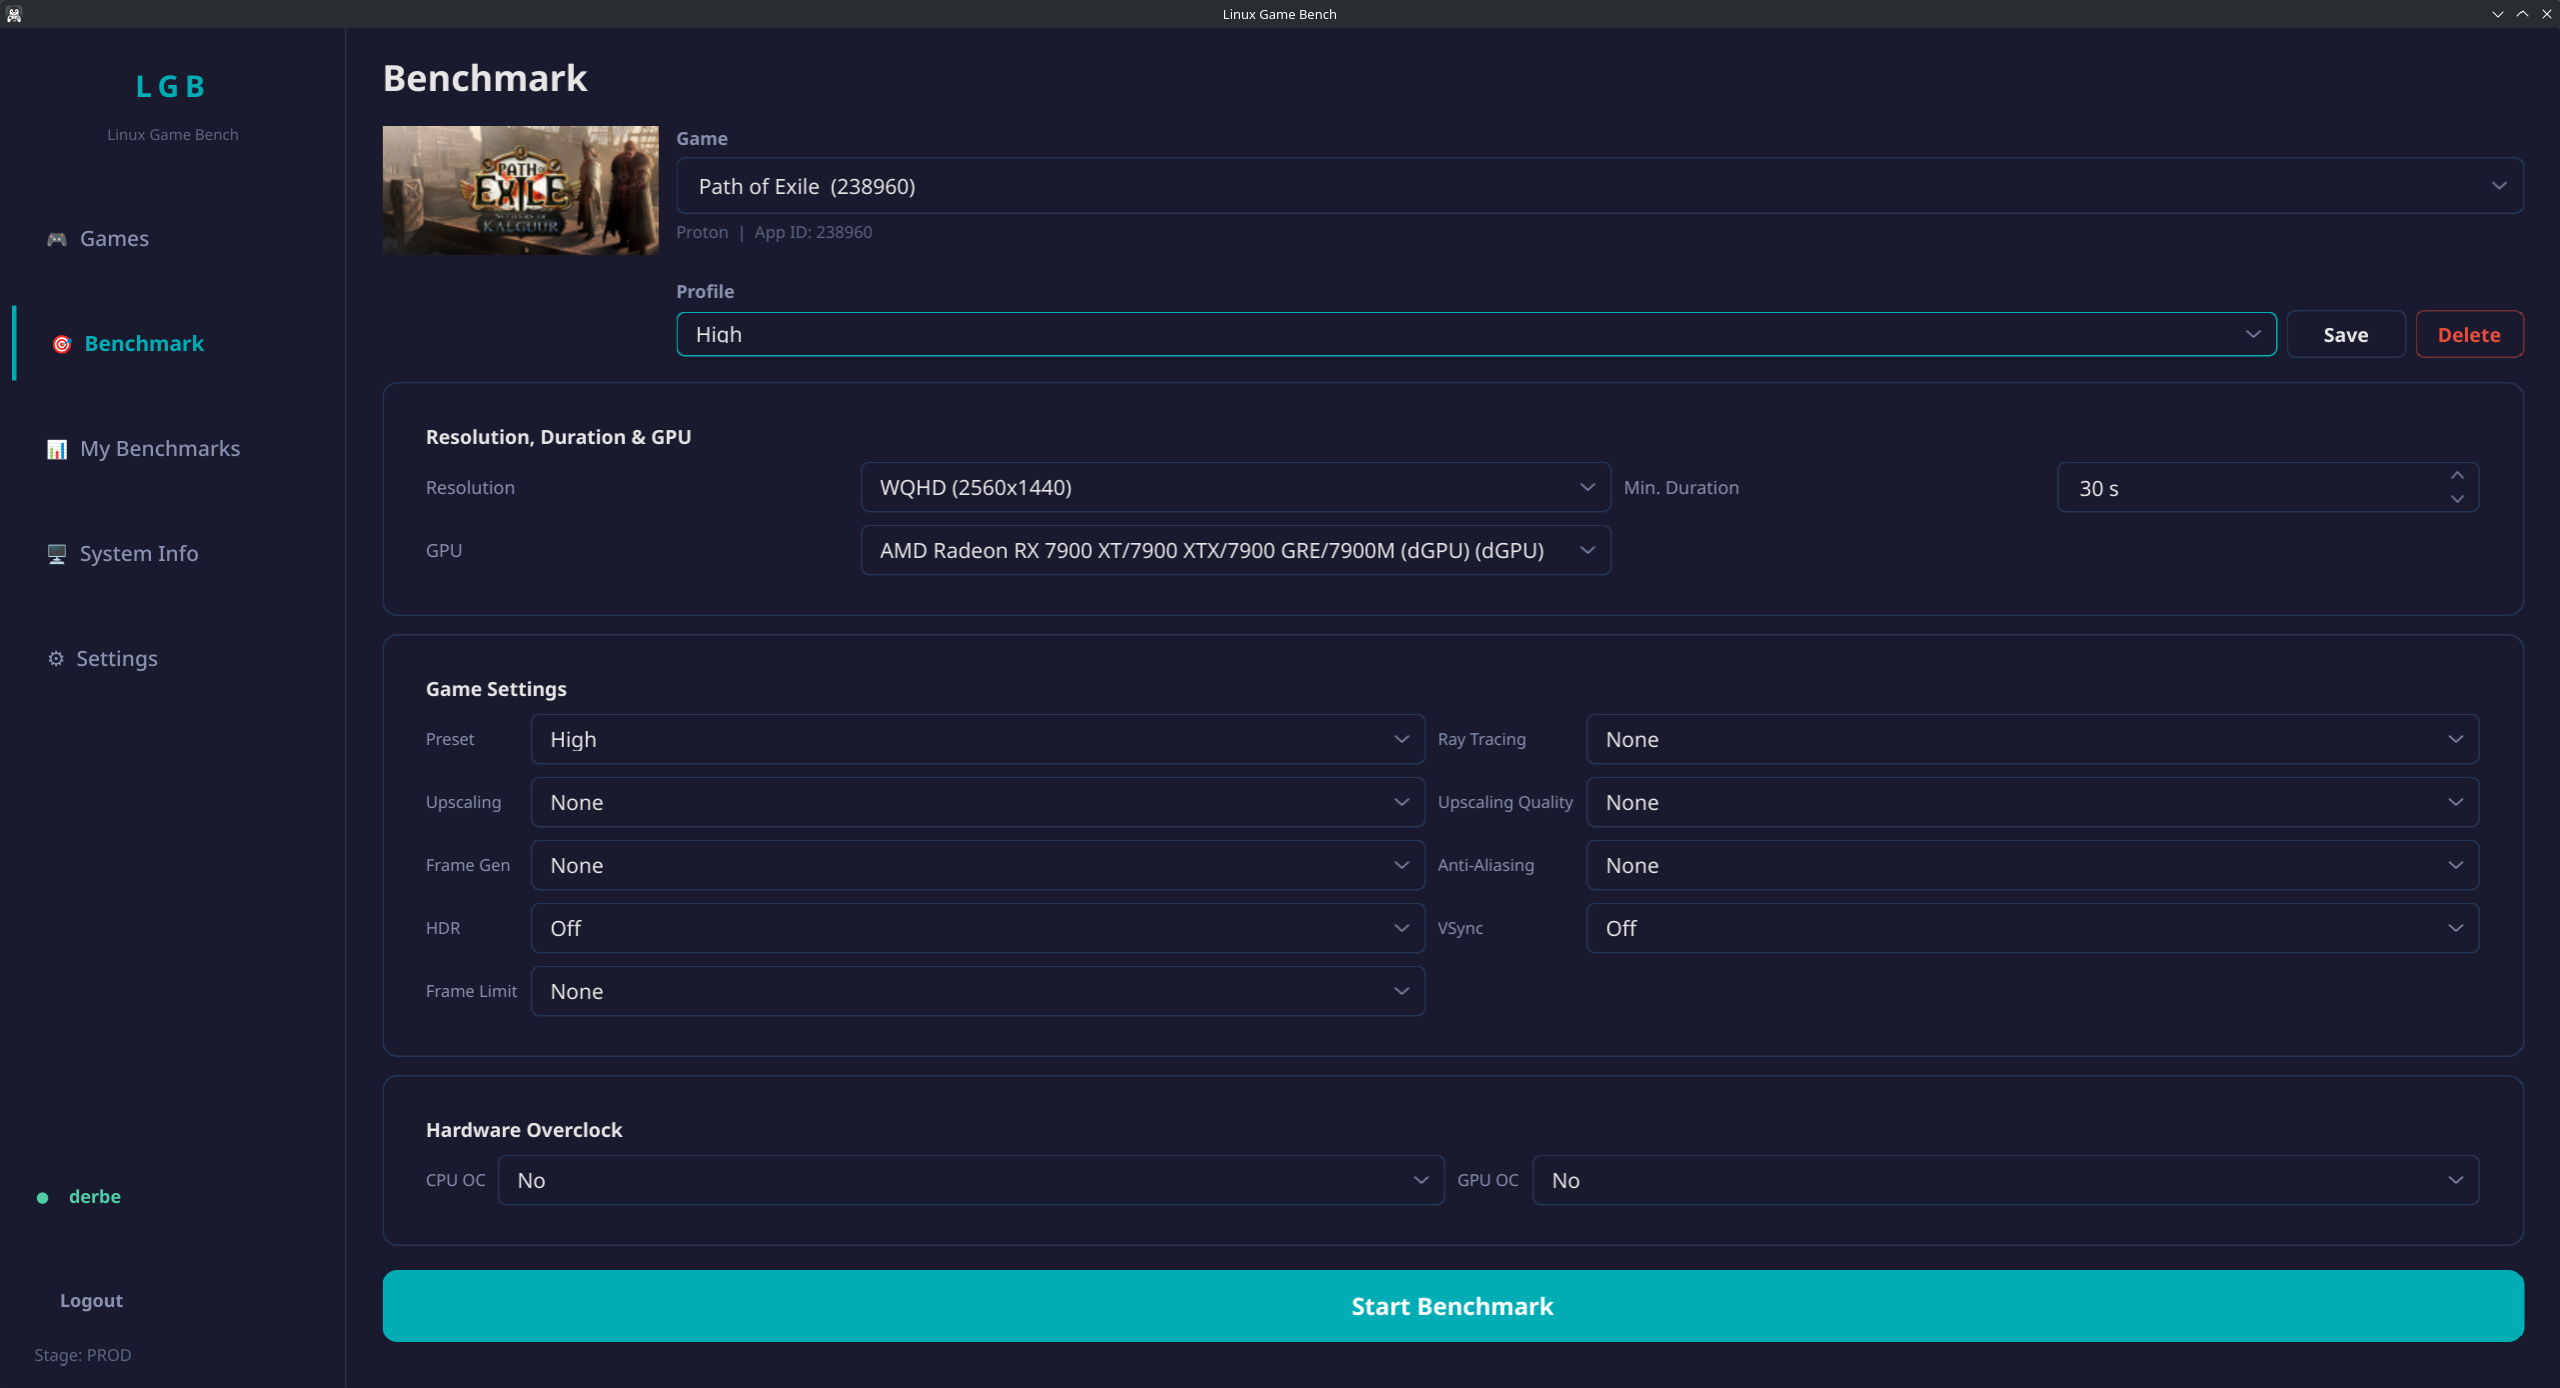Image resolution: width=2560 pixels, height=1388 pixels.
Task: Open My Benchmarks via the bar chart icon
Action: 56,449
